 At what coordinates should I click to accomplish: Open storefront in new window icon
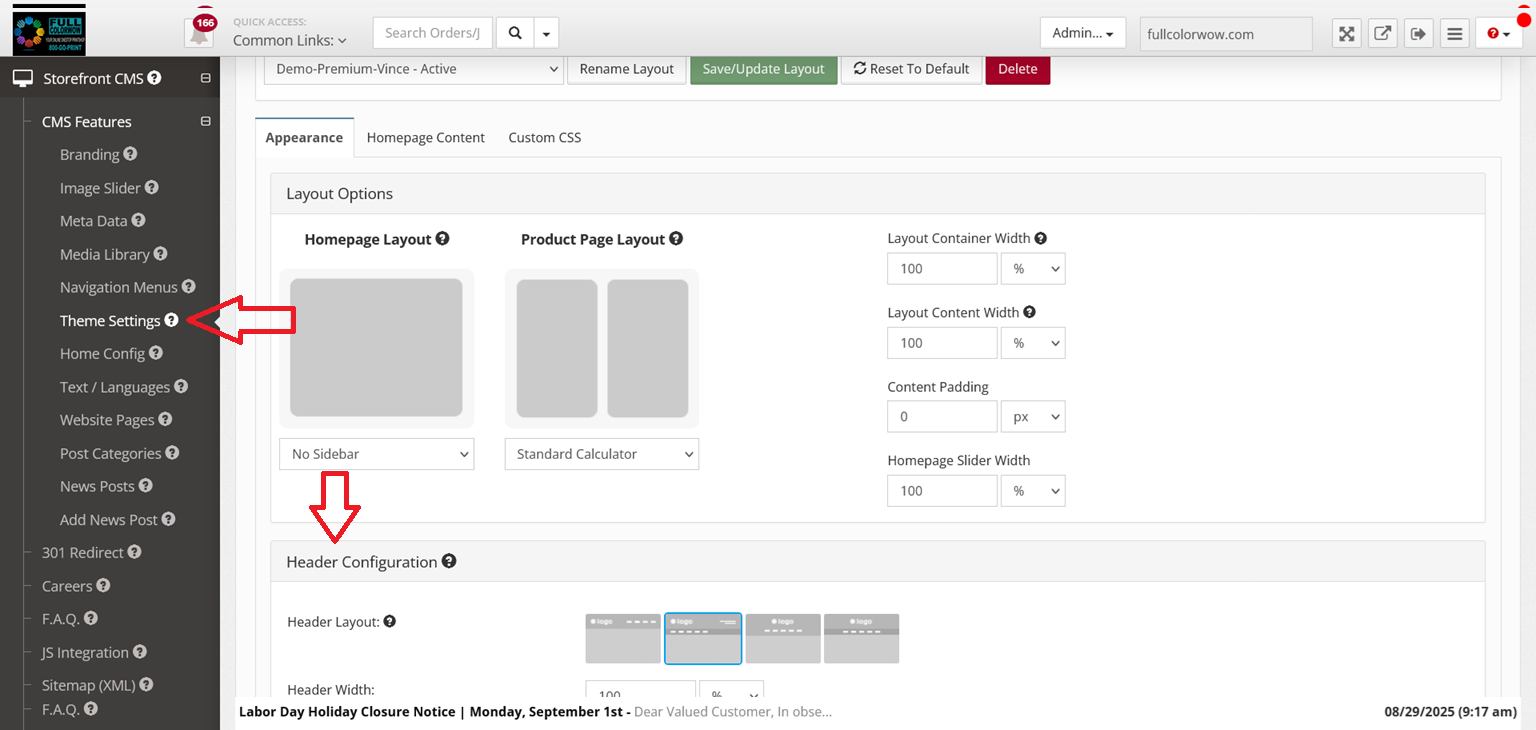click(x=1382, y=34)
